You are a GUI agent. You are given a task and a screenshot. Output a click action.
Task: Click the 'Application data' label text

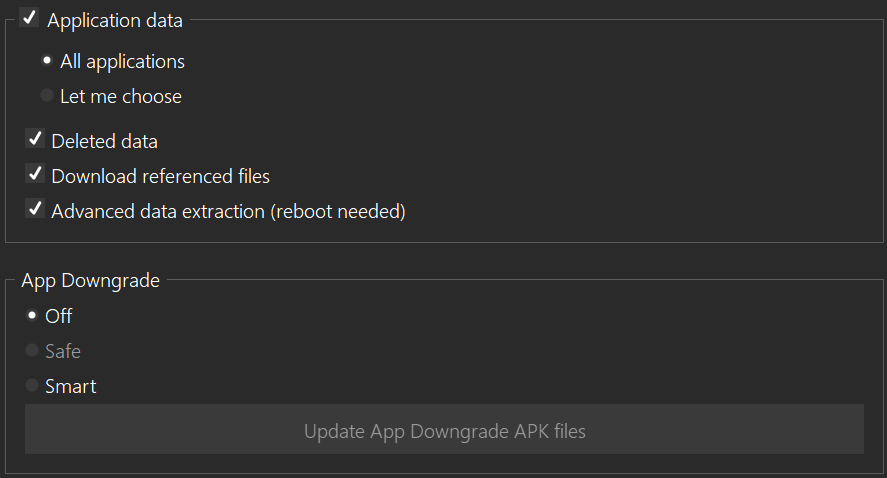pyautogui.click(x=114, y=20)
